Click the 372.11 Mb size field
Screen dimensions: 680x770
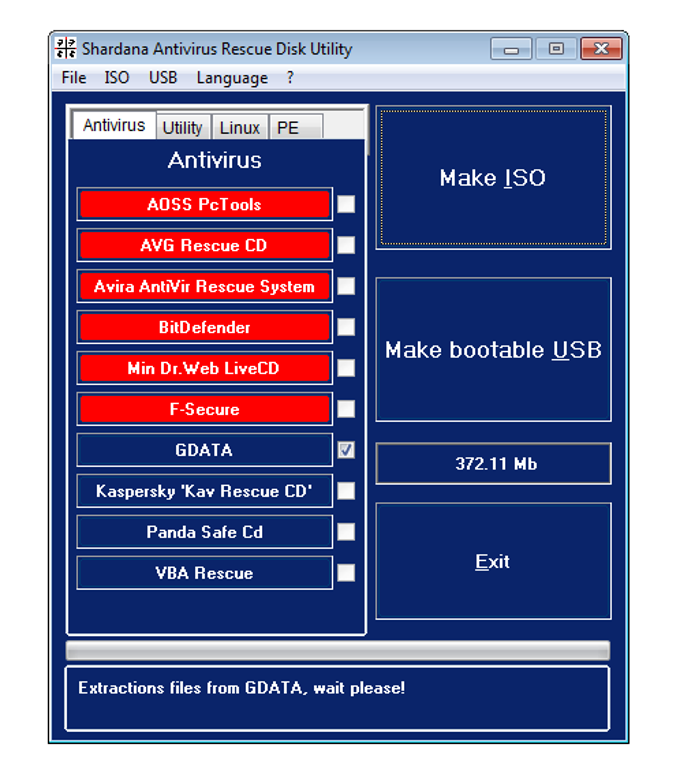(x=493, y=464)
